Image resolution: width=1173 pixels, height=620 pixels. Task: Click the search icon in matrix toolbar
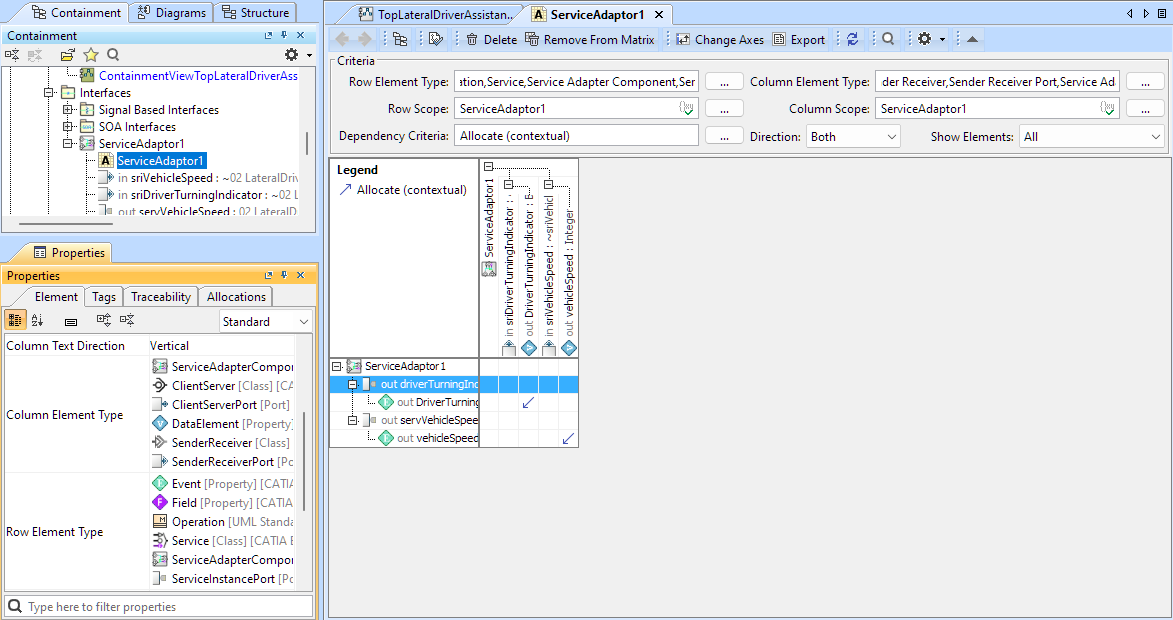click(888, 39)
